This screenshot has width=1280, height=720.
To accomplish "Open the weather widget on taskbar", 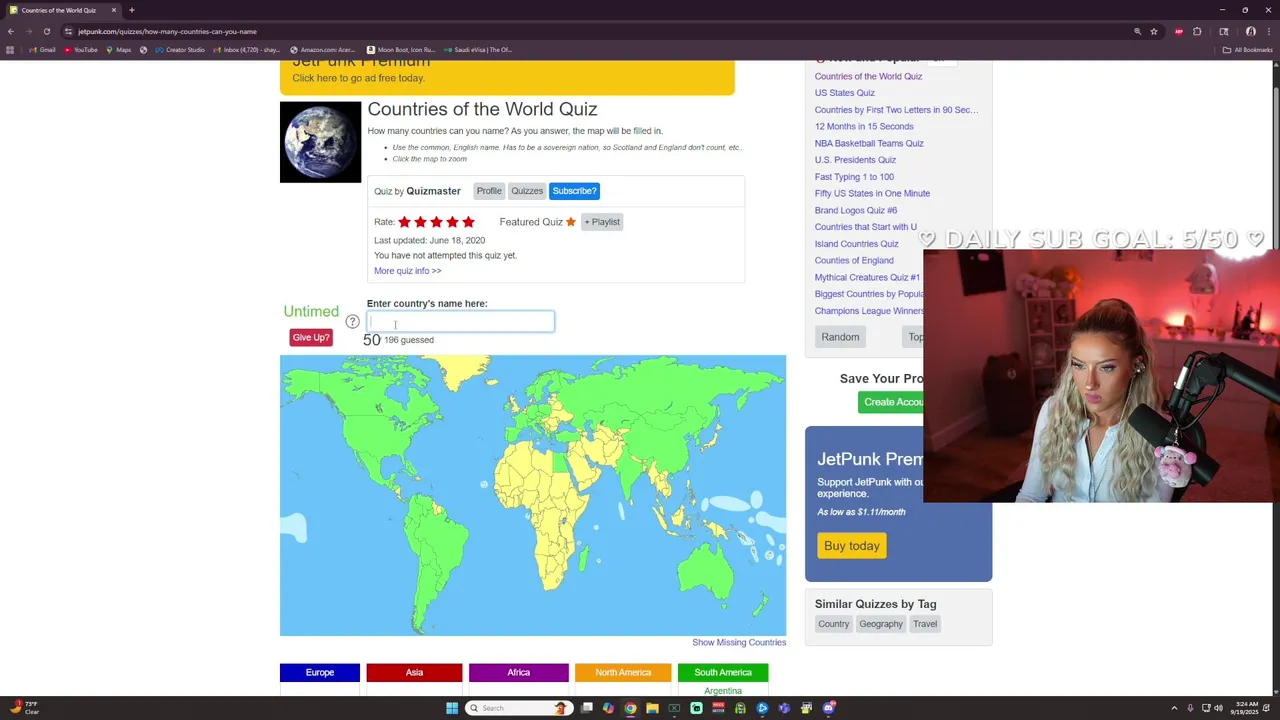I will coord(26,708).
